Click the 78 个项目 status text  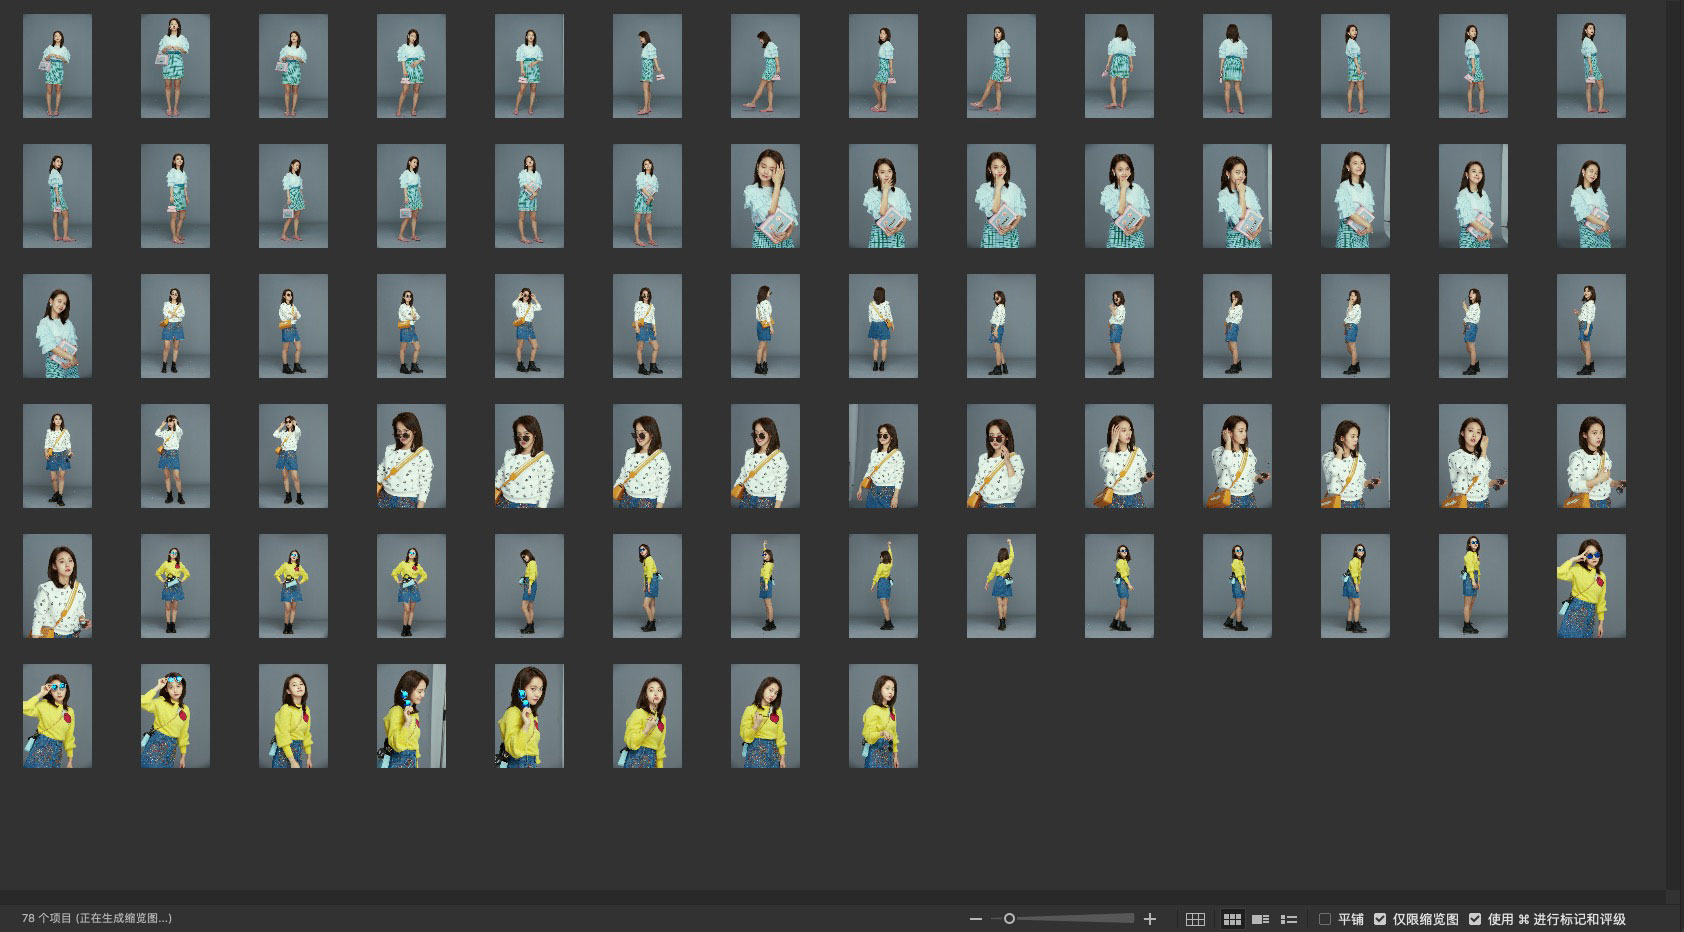pos(97,918)
